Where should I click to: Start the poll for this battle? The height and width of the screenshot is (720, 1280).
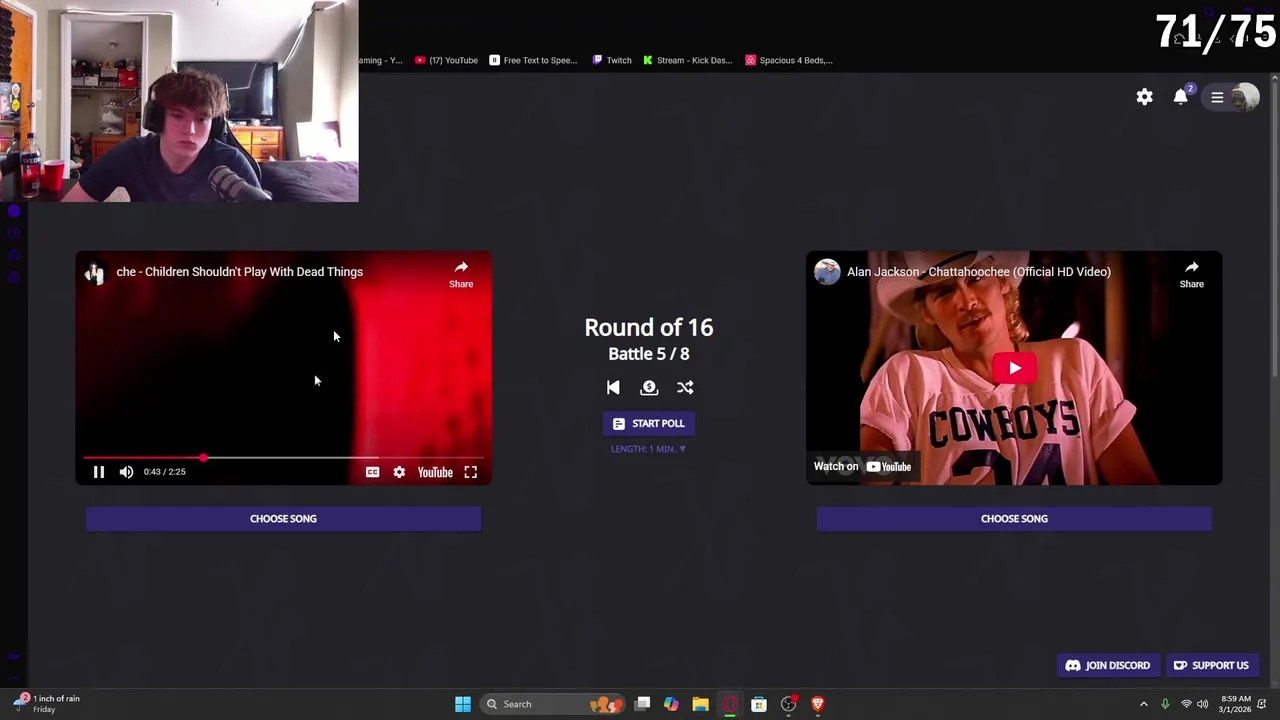[x=649, y=423]
